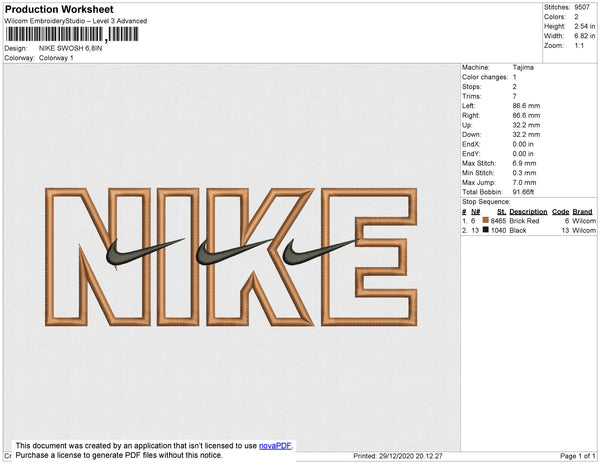Click the max jump value 7.0 mm

[x=524, y=182]
